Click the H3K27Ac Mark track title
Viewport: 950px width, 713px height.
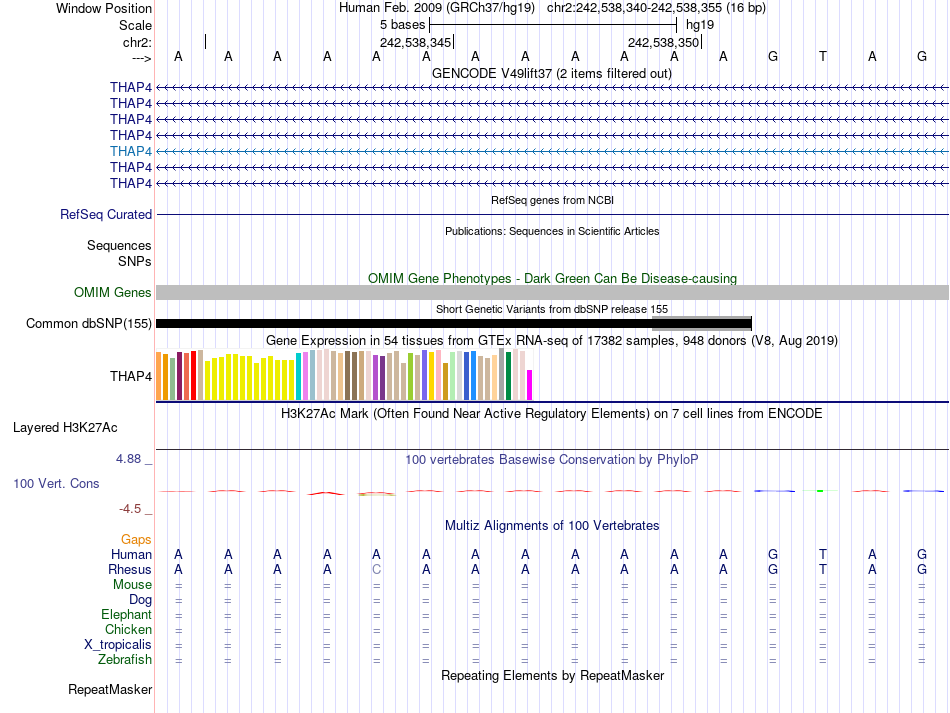pos(552,414)
